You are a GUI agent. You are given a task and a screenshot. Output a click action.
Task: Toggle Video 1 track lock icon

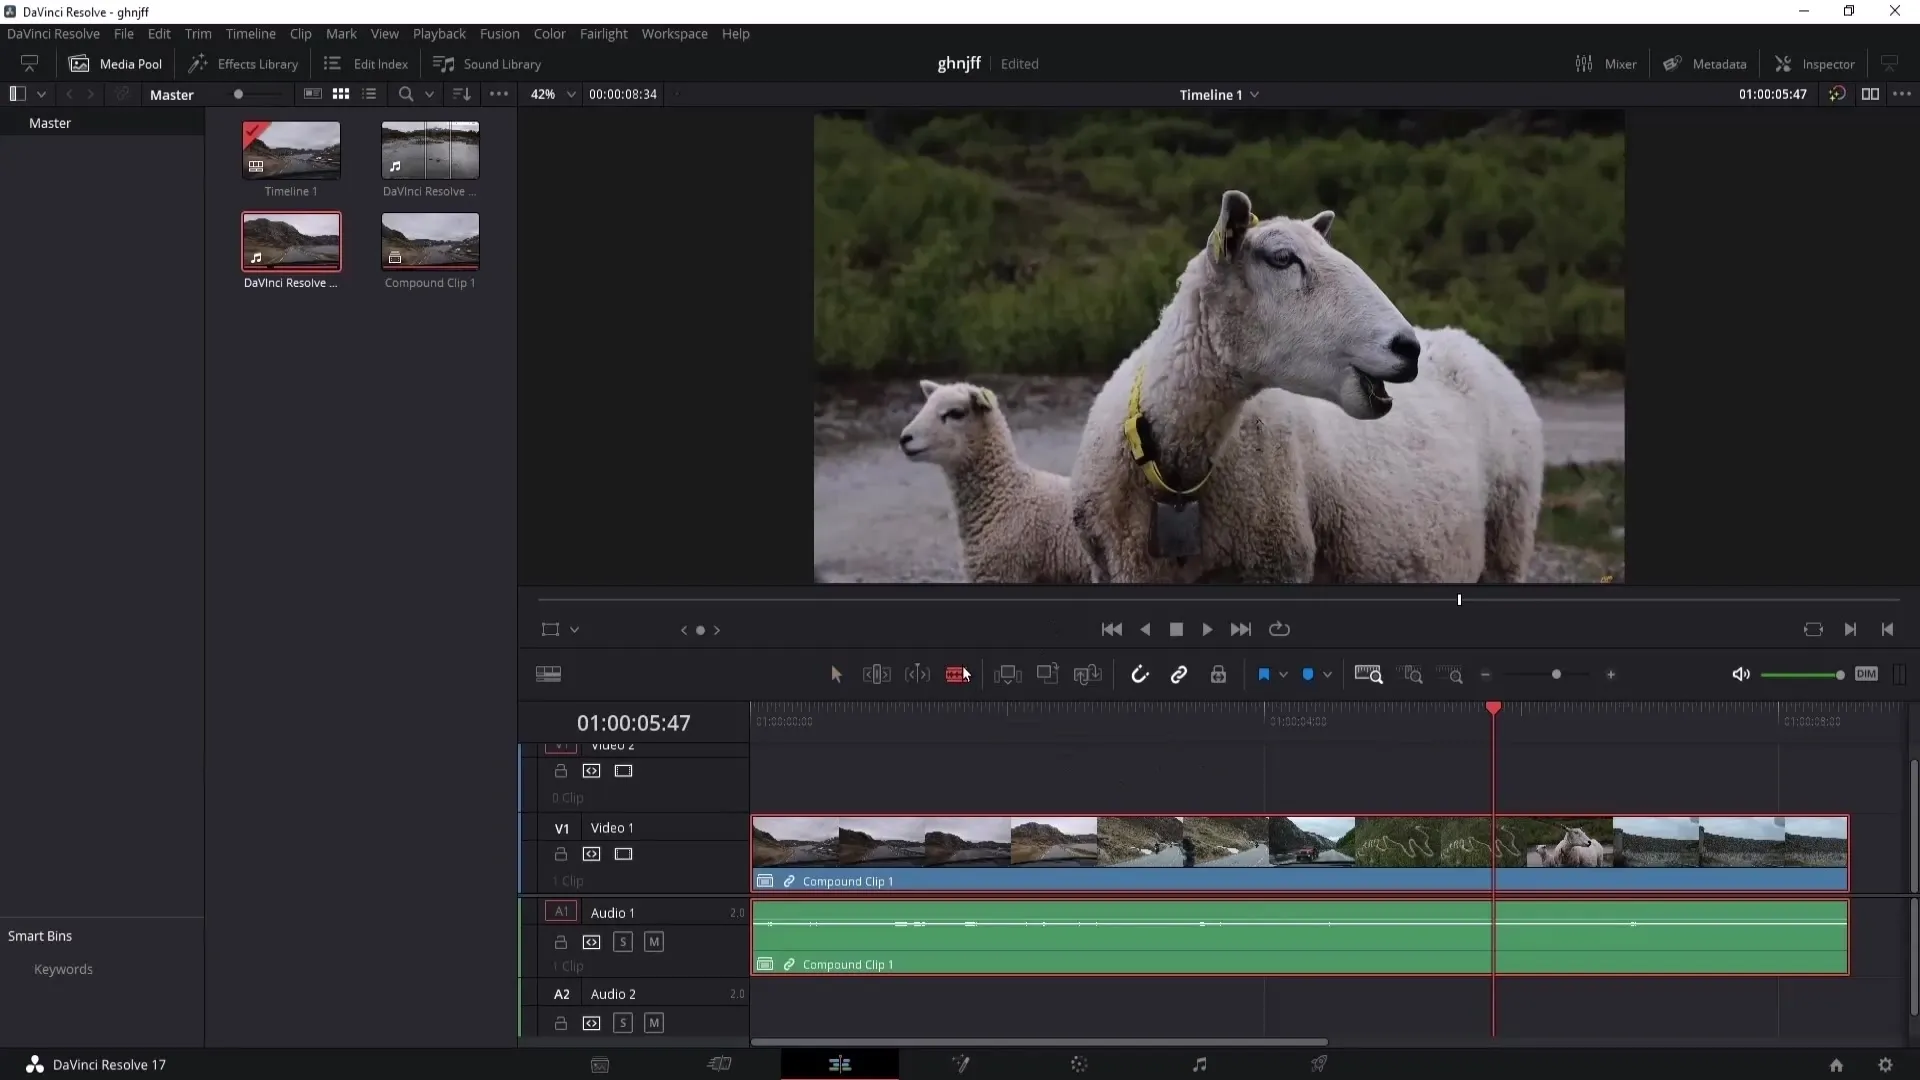(560, 853)
